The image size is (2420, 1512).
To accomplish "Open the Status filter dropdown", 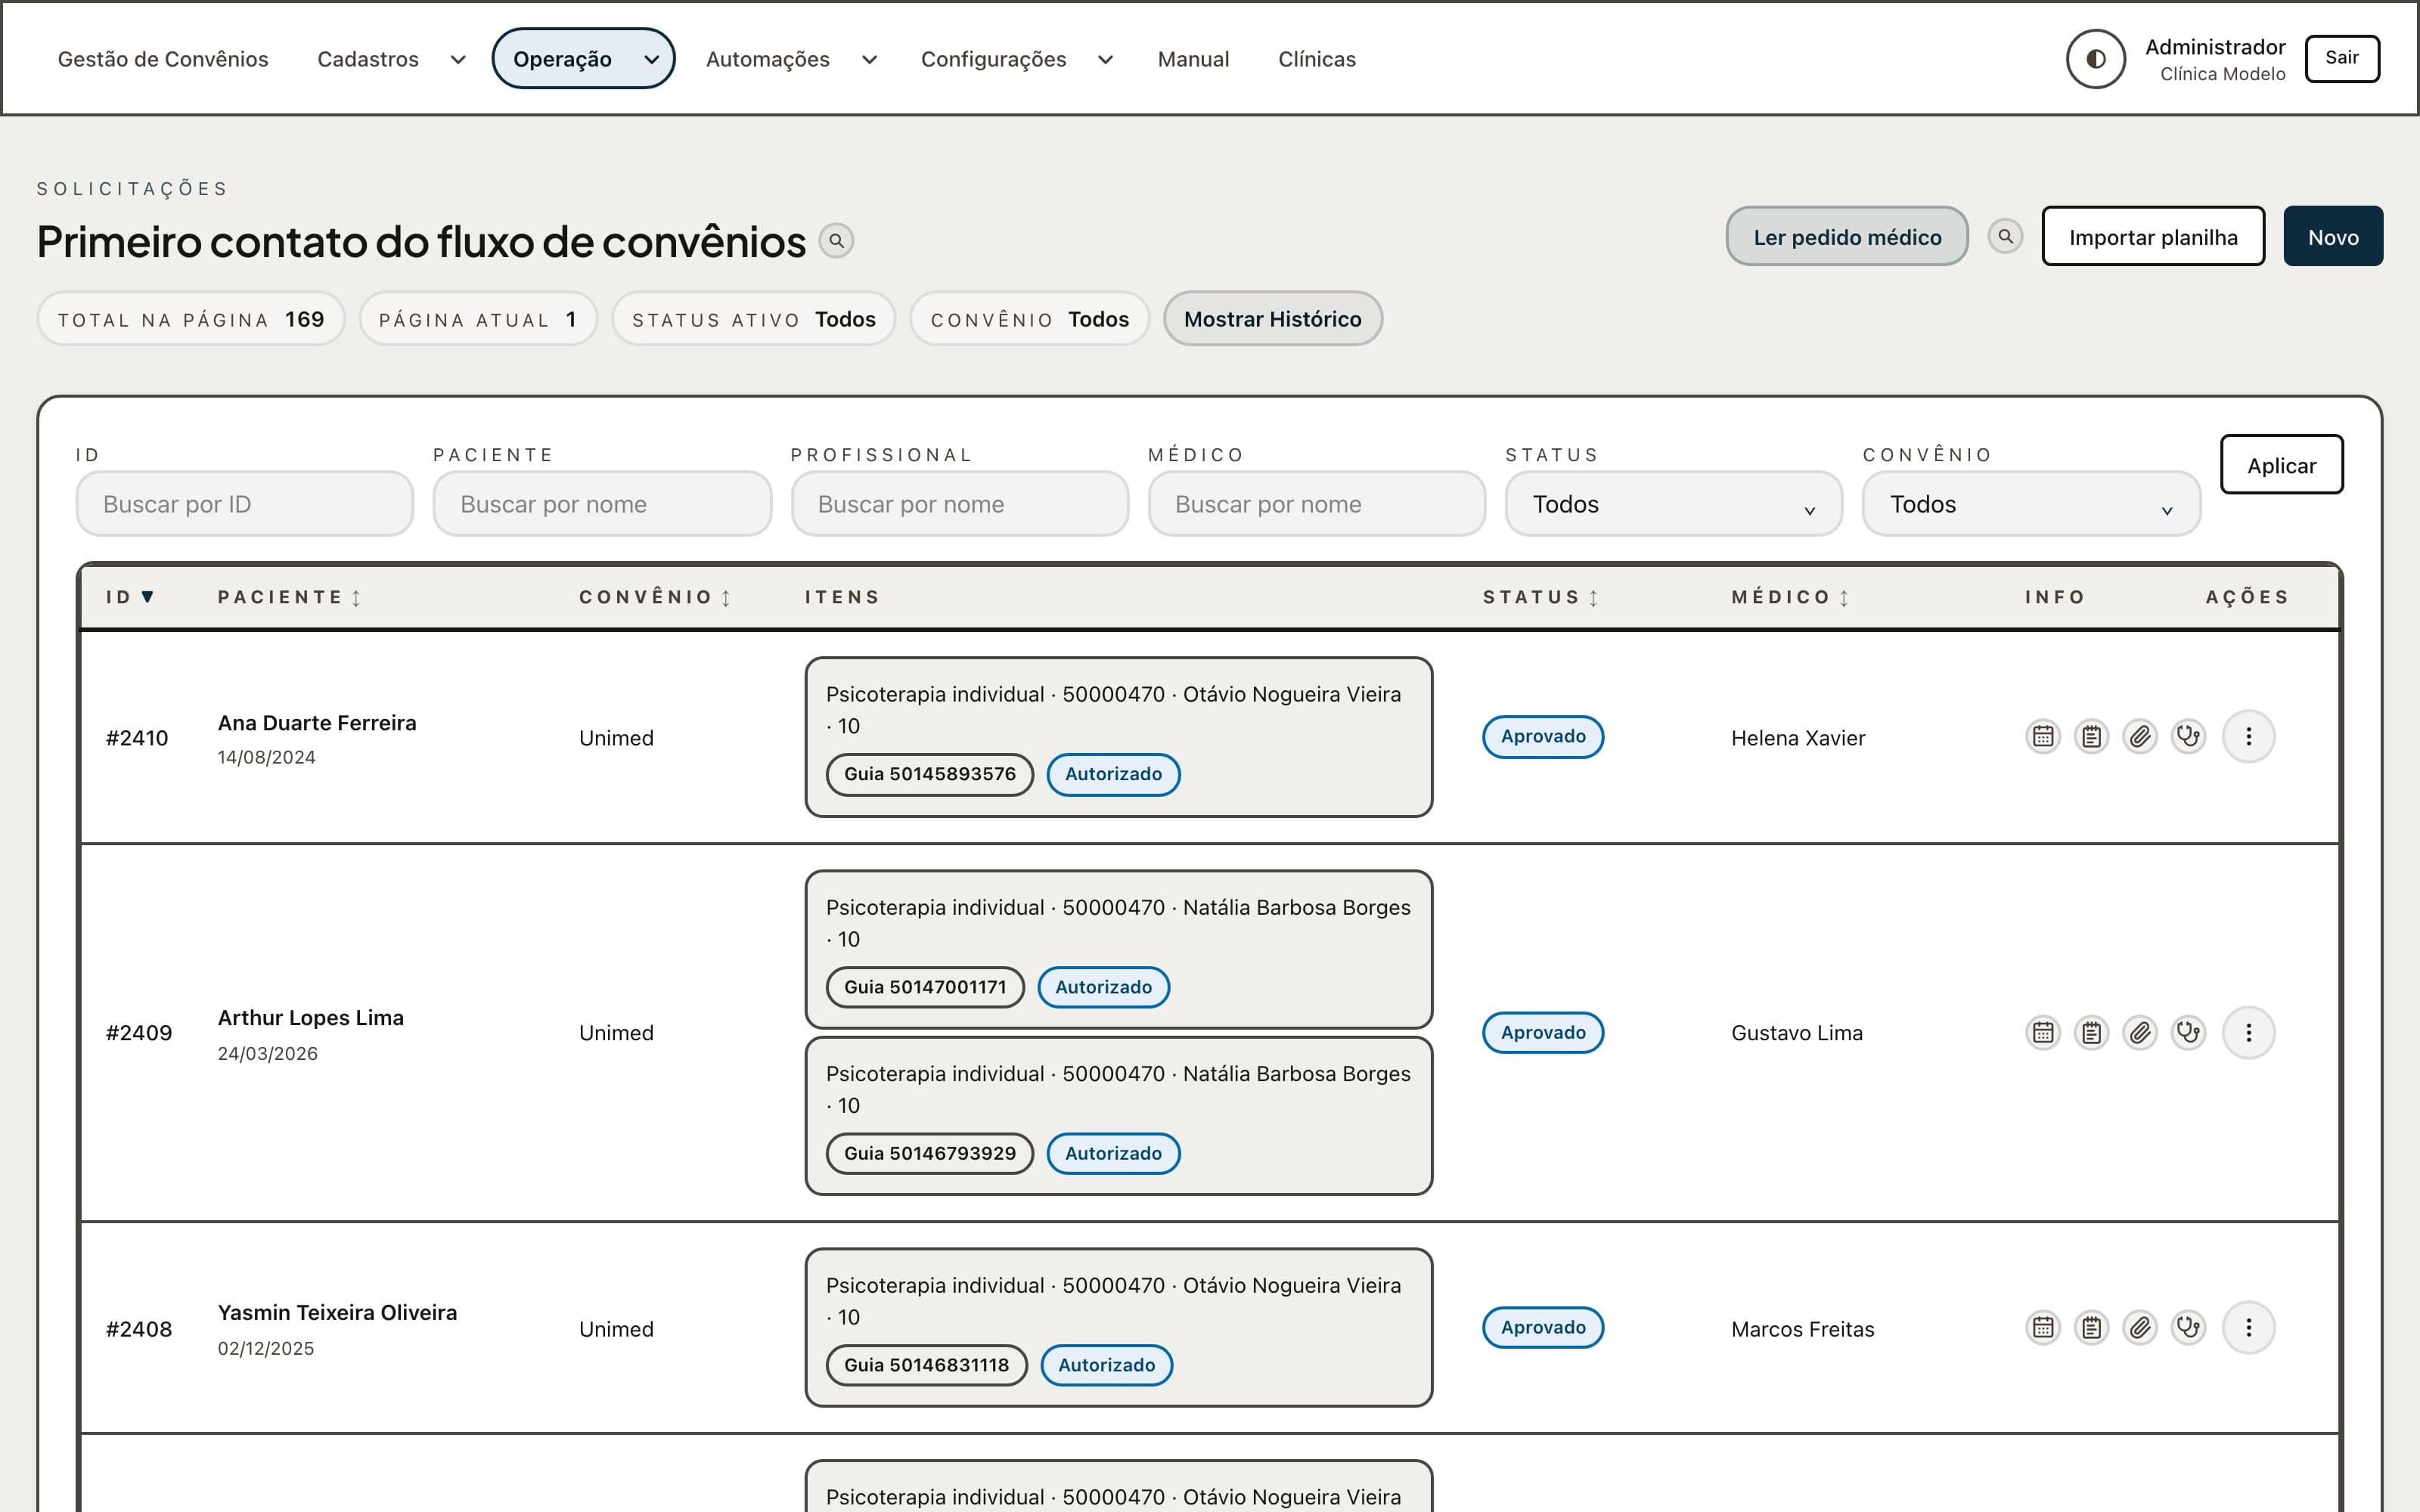I will 1673,504.
